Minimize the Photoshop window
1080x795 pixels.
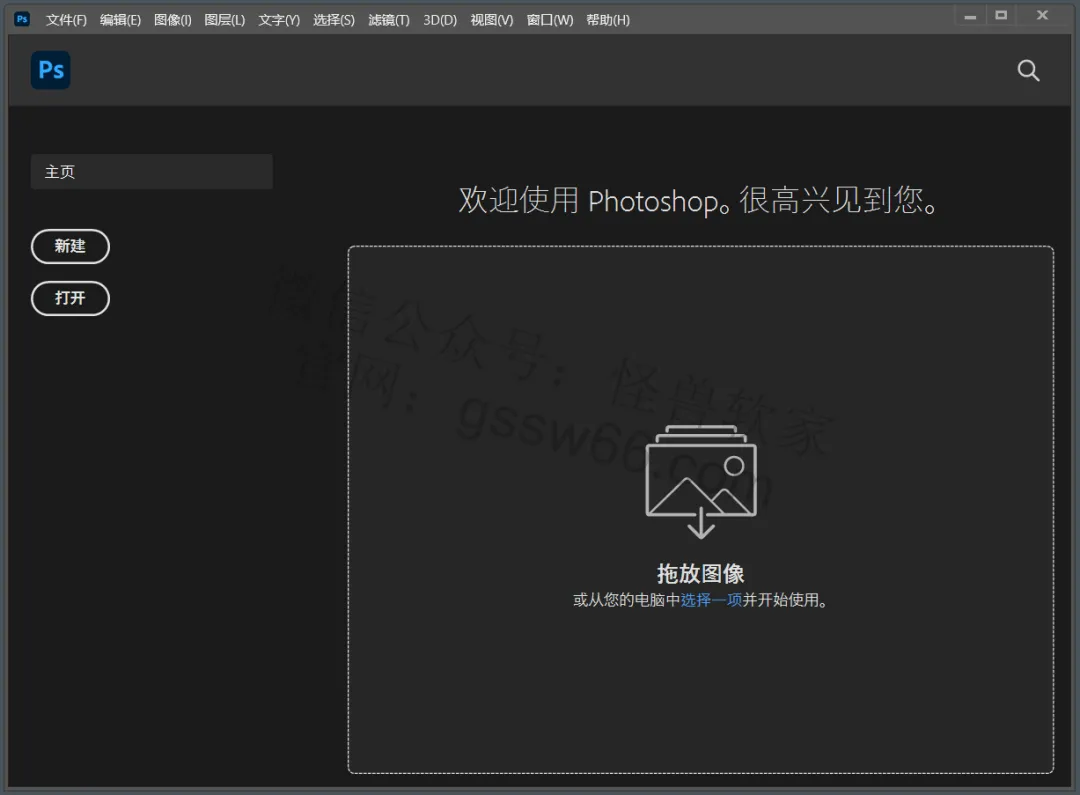tap(970, 16)
